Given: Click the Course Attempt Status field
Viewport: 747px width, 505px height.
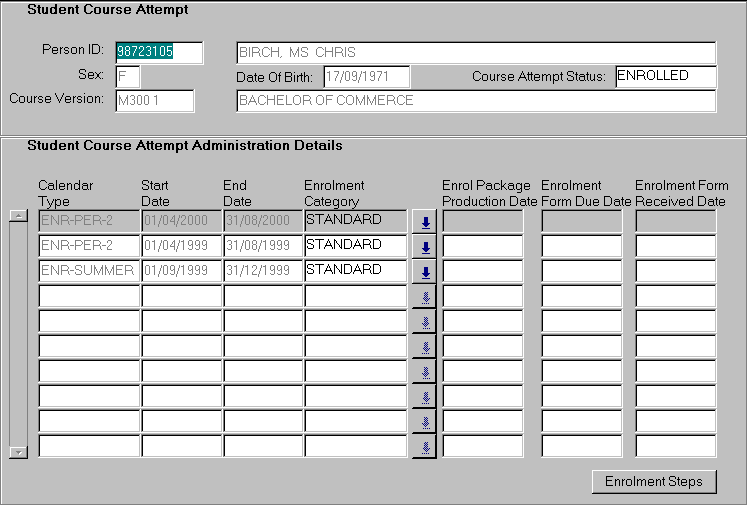Looking at the screenshot, I should pos(665,77).
